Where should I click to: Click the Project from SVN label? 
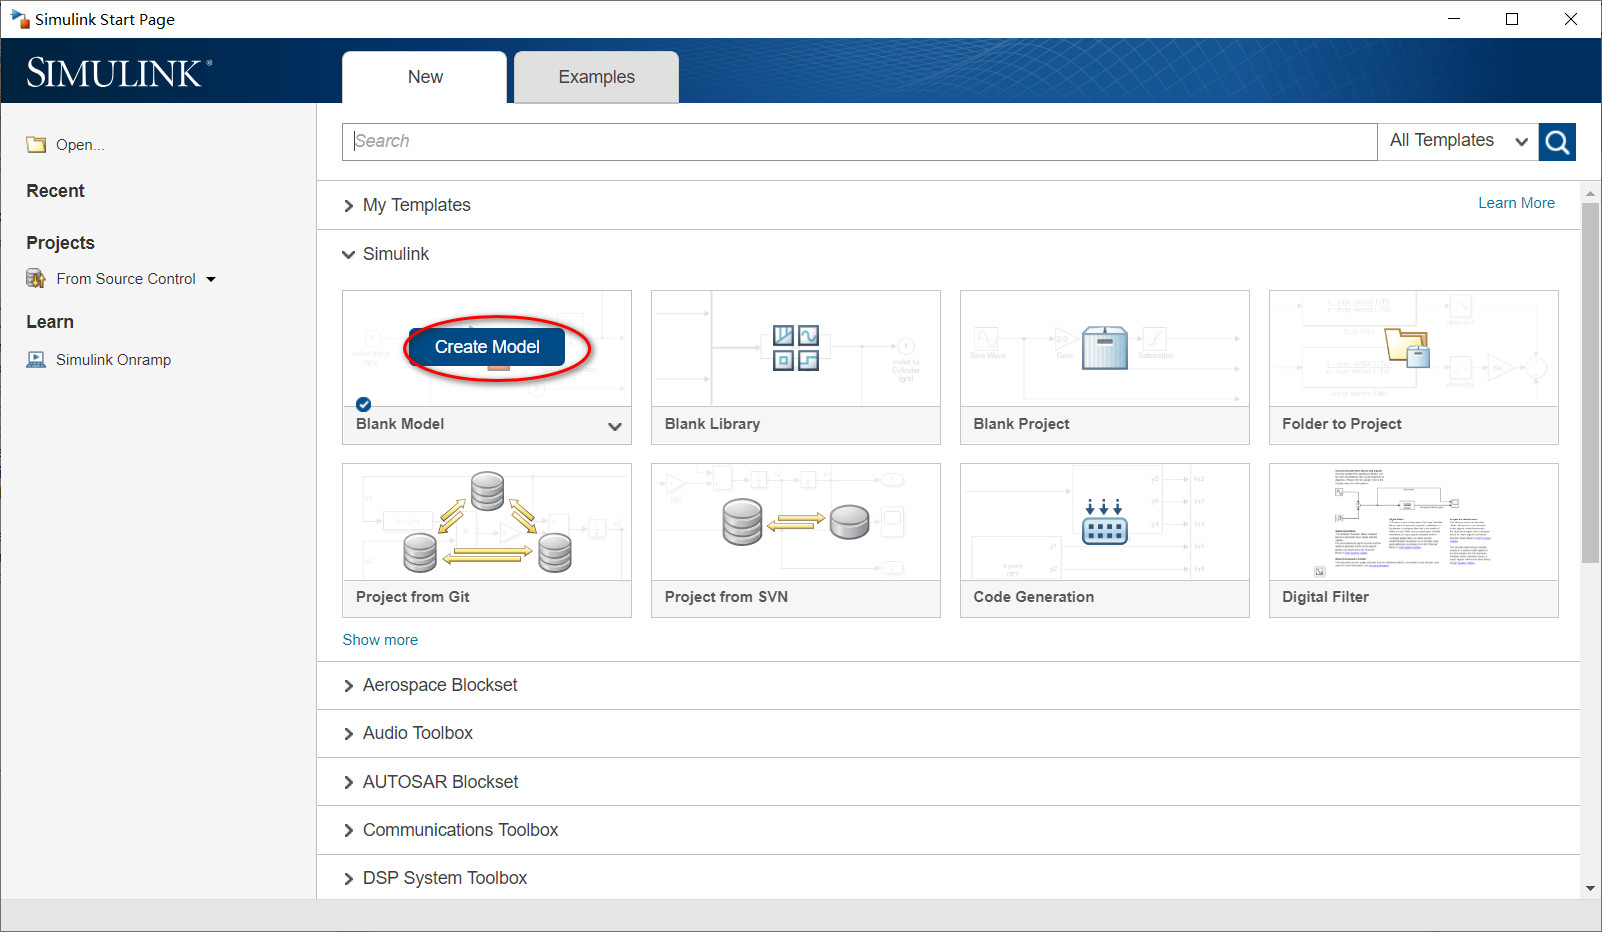point(726,597)
